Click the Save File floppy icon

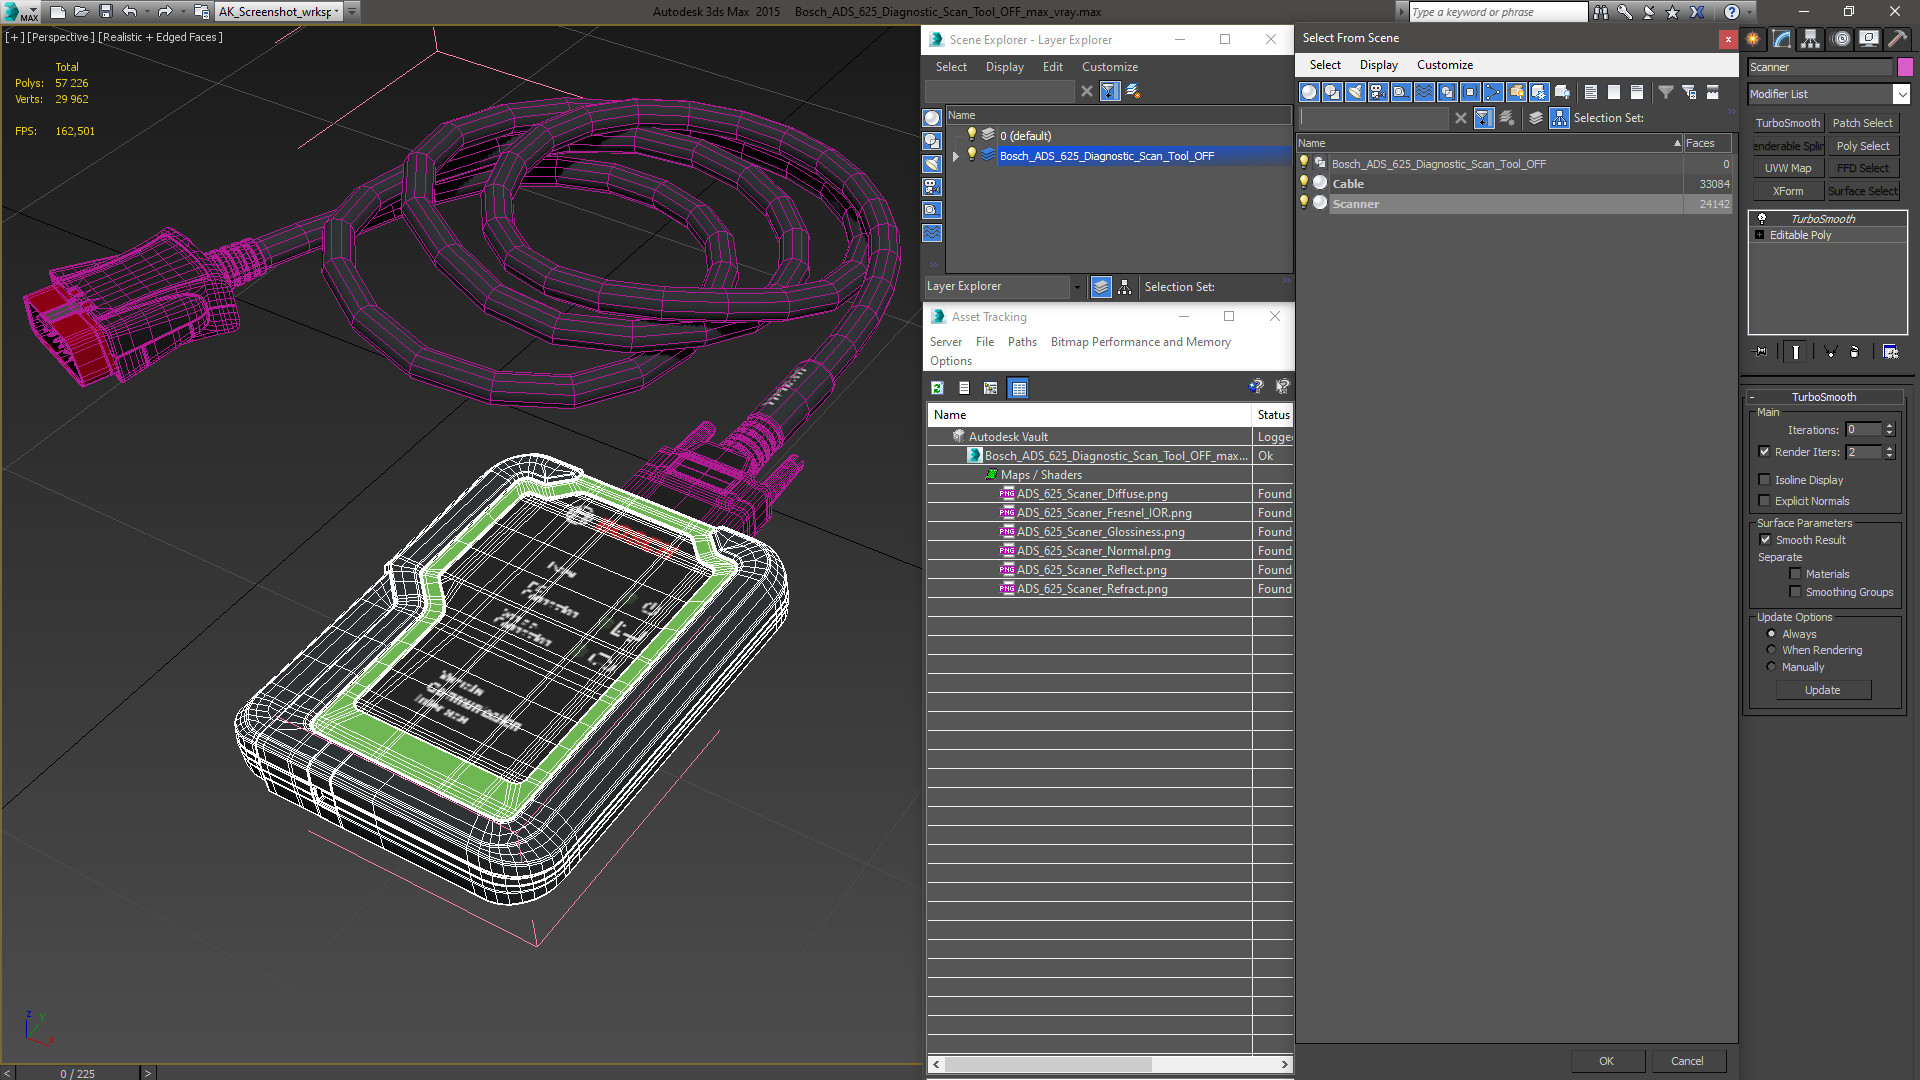(x=106, y=12)
